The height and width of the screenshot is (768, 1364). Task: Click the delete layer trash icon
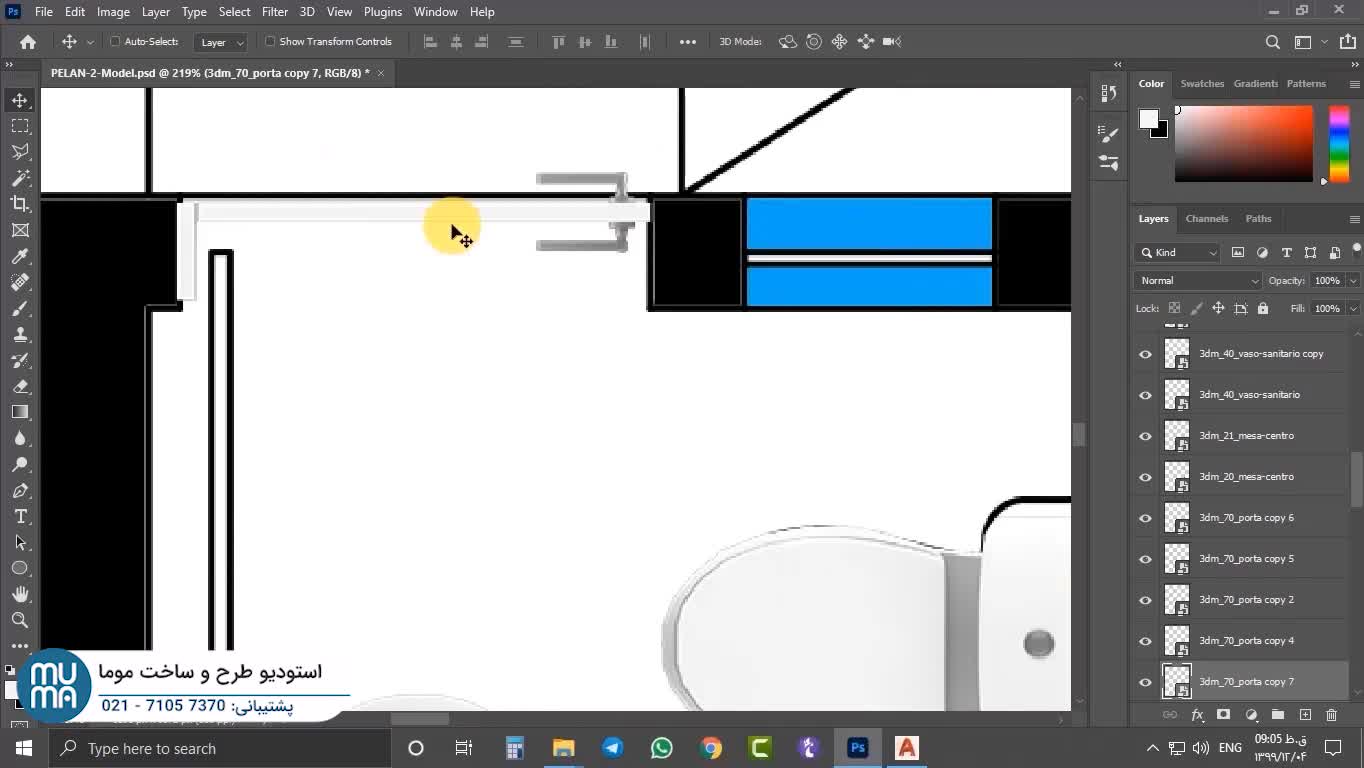(1331, 715)
